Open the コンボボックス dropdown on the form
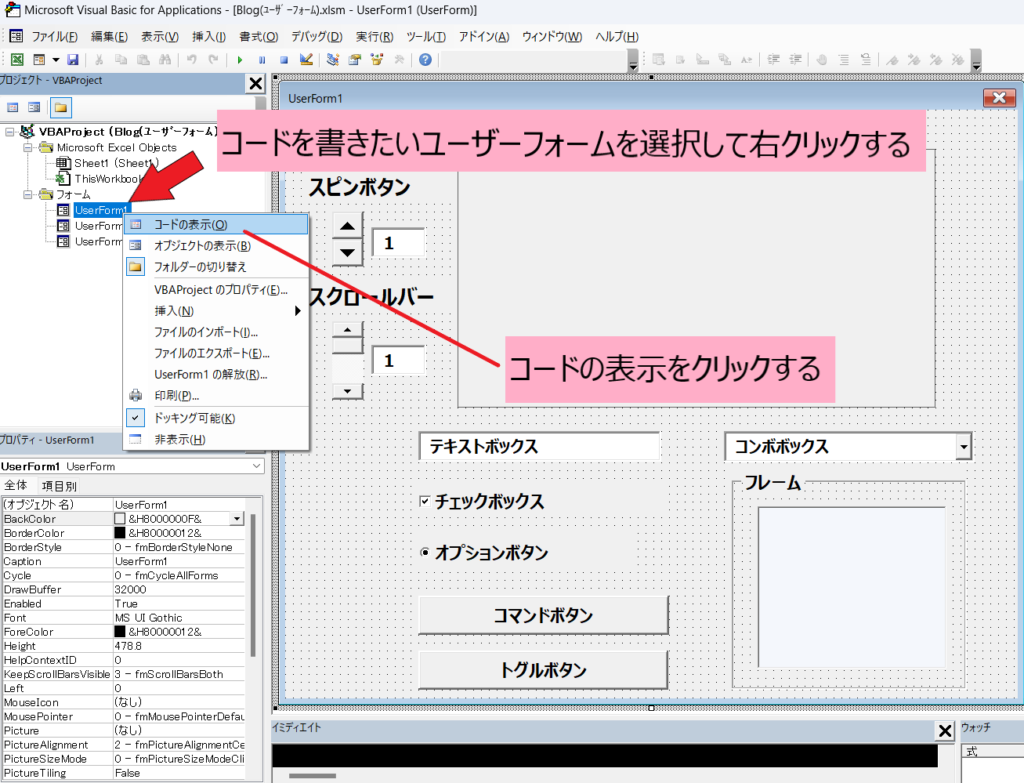 point(963,447)
